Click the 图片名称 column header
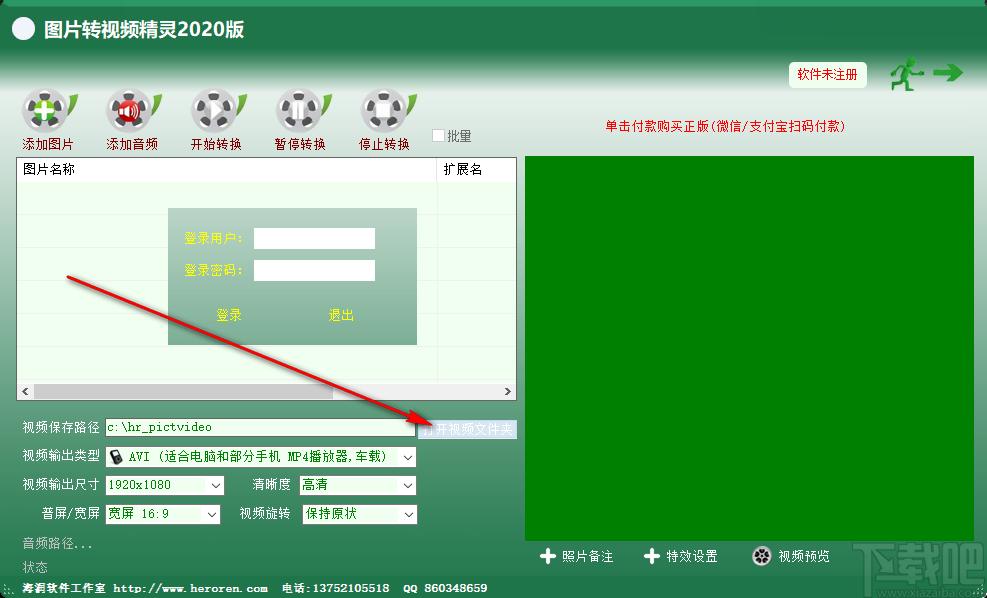 227,169
